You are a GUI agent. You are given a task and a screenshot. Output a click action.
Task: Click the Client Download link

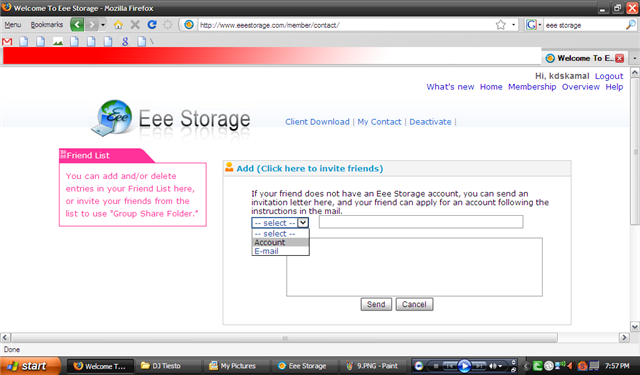317,122
